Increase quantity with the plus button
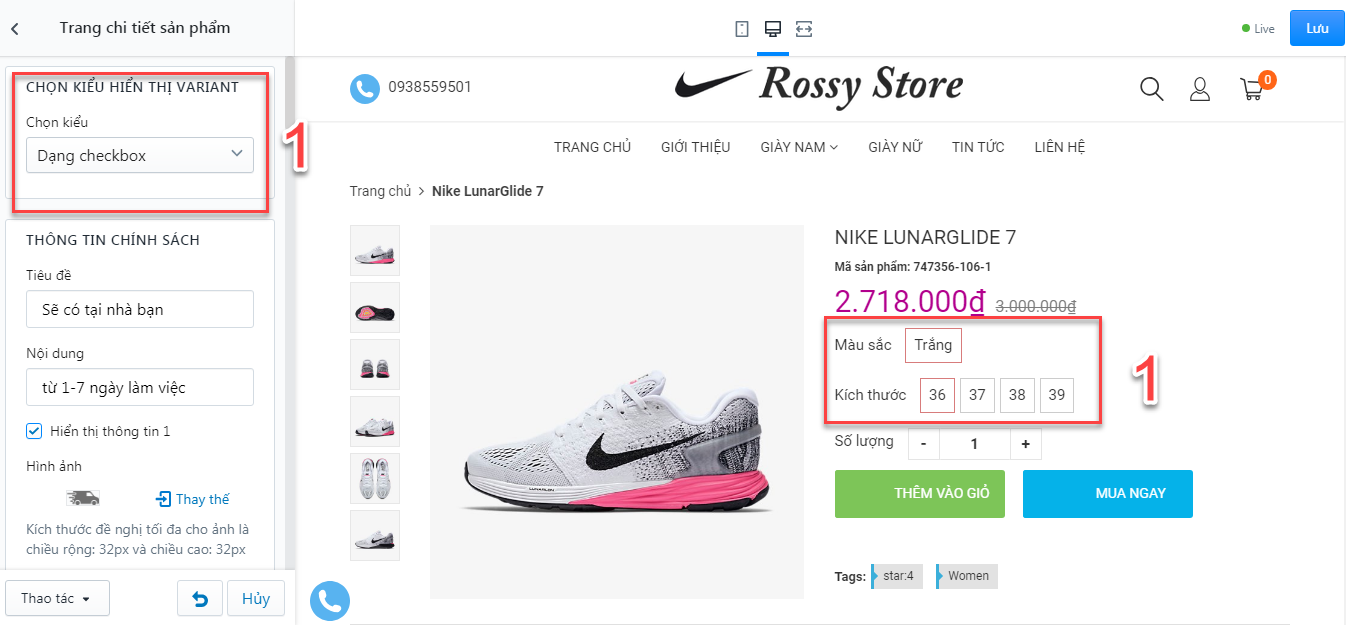The width and height of the screenshot is (1346, 625). pos(1025,443)
